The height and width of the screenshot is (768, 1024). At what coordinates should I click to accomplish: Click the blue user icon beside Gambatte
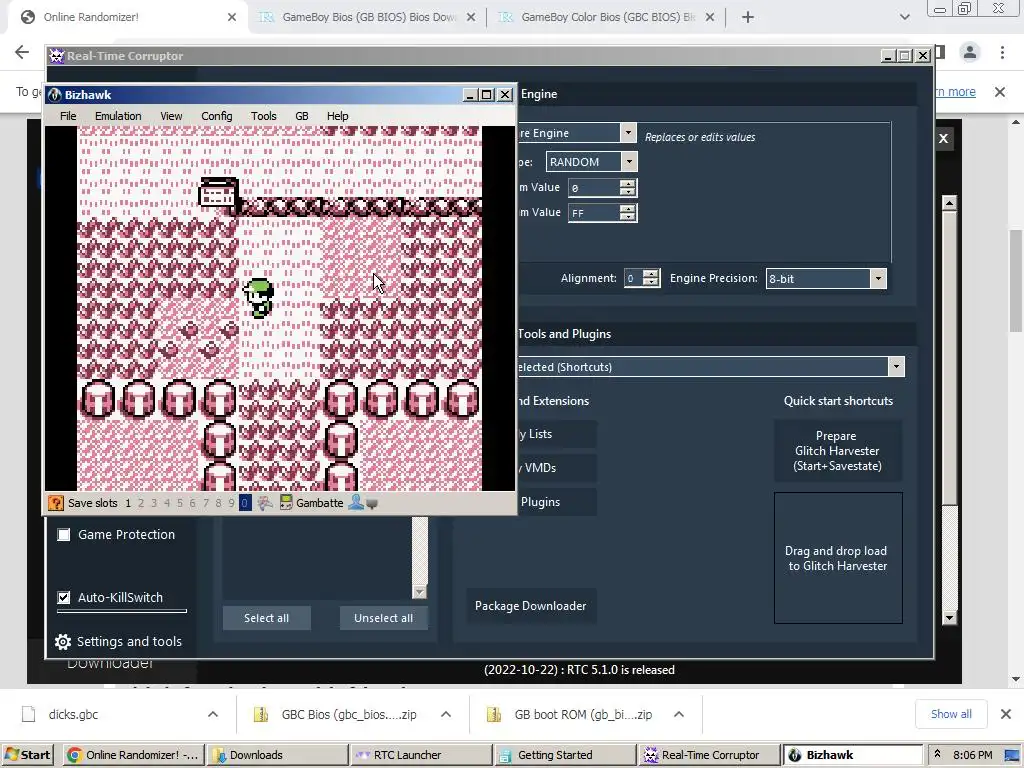pos(356,502)
